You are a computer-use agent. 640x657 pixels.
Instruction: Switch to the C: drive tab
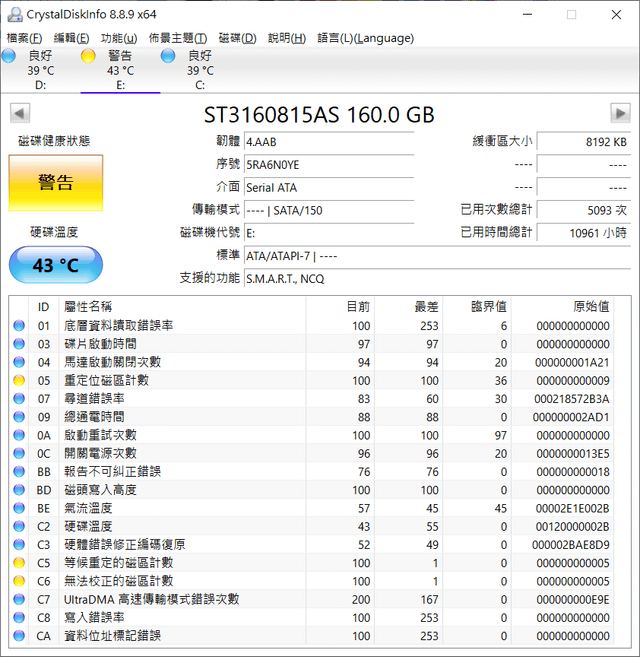[x=200, y=70]
